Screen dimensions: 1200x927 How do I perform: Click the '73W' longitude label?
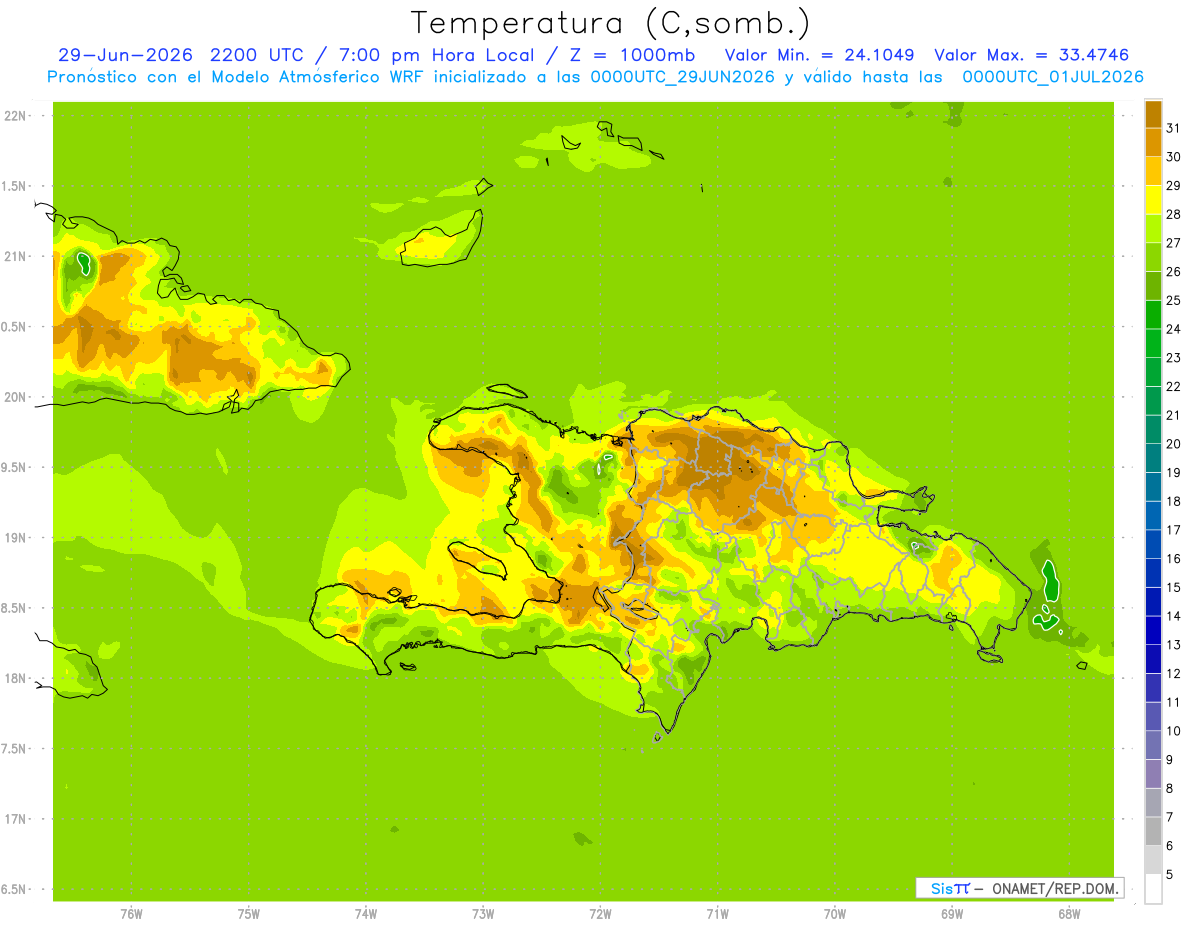point(483,914)
